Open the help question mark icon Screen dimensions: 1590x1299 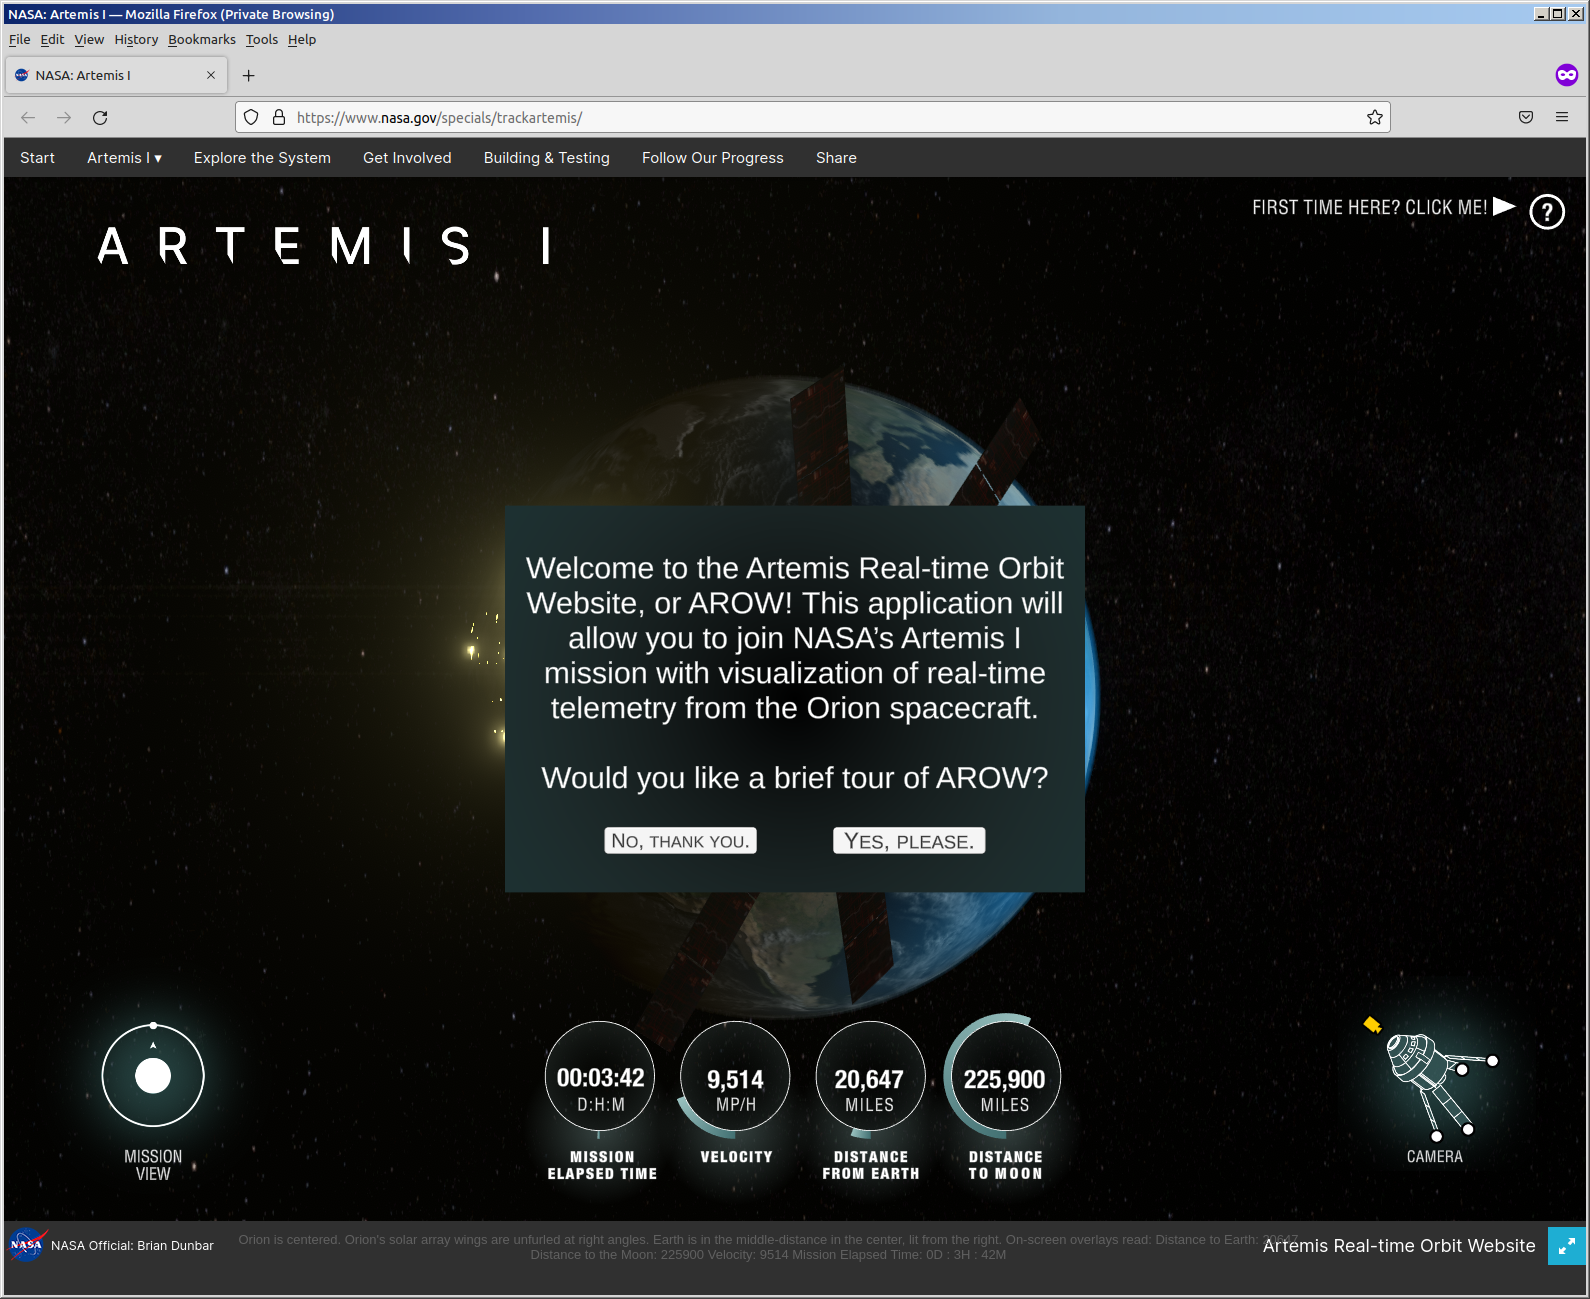[x=1547, y=212]
